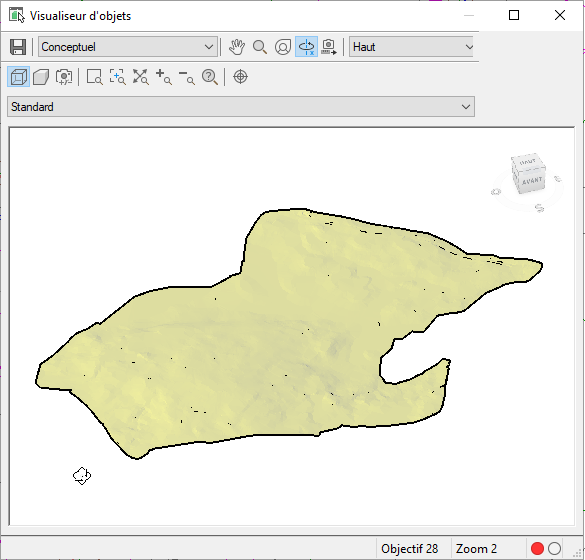This screenshot has width=585, height=560.
Task: Click the Zoom Center icon
Action: [118, 77]
